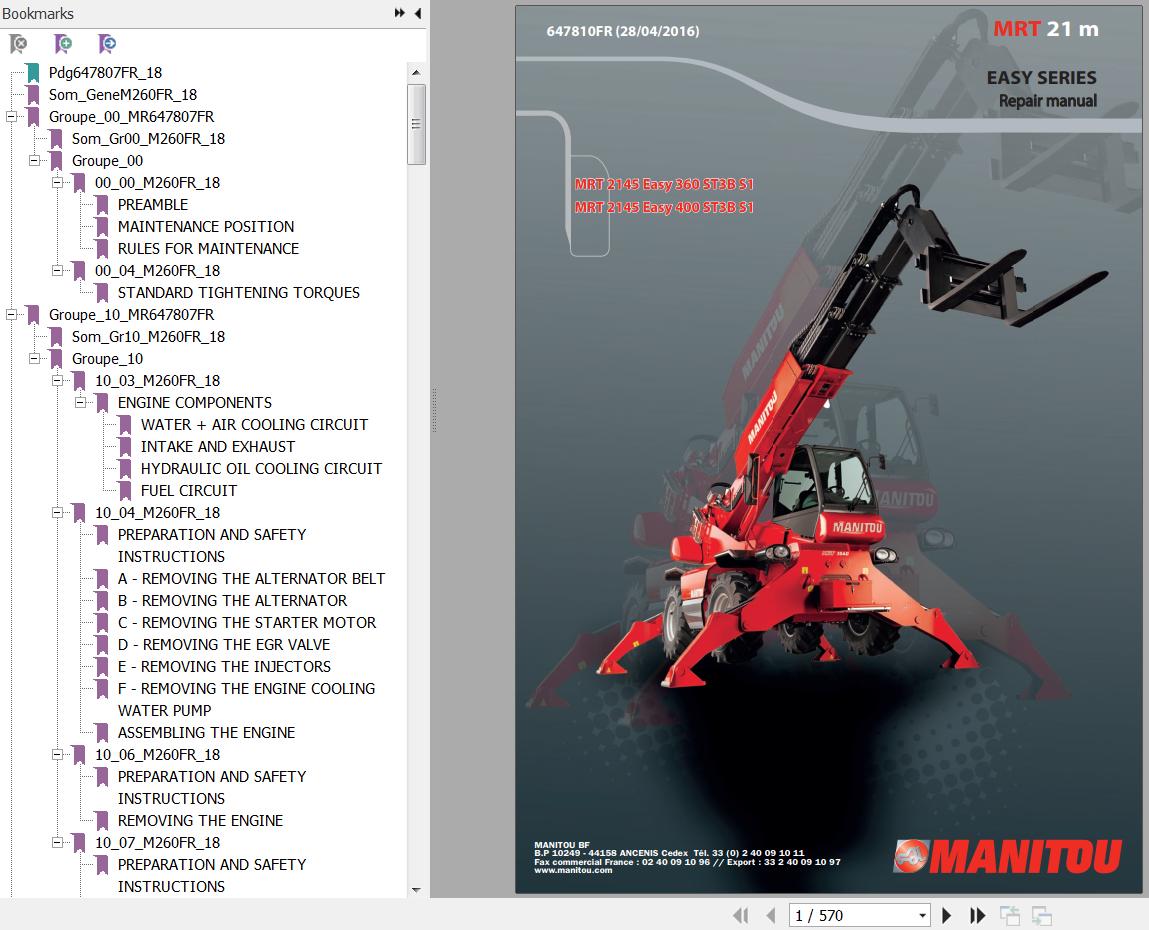Go to RULES FOR MAINTENANCE bookmark
Viewport: 1149px width, 930px height.
click(x=208, y=248)
